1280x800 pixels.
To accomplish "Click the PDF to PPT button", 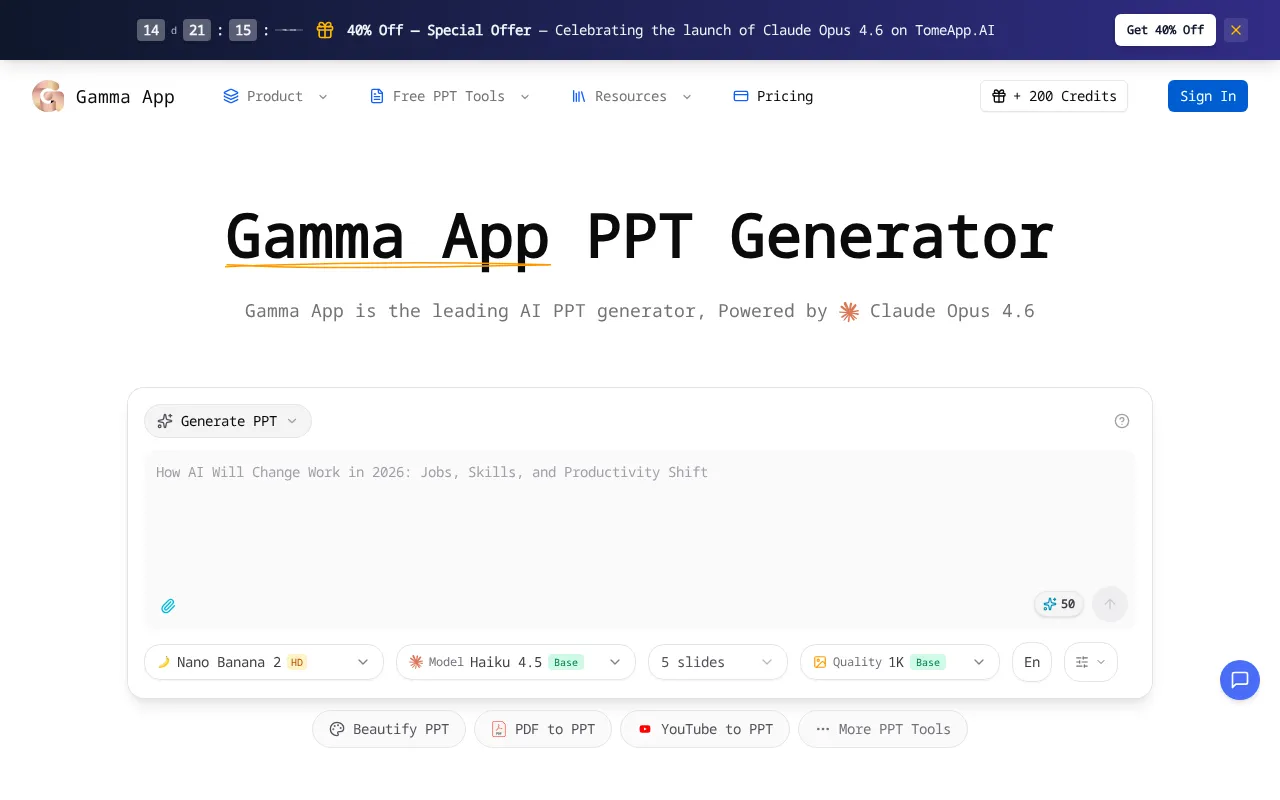I will click(x=543, y=729).
